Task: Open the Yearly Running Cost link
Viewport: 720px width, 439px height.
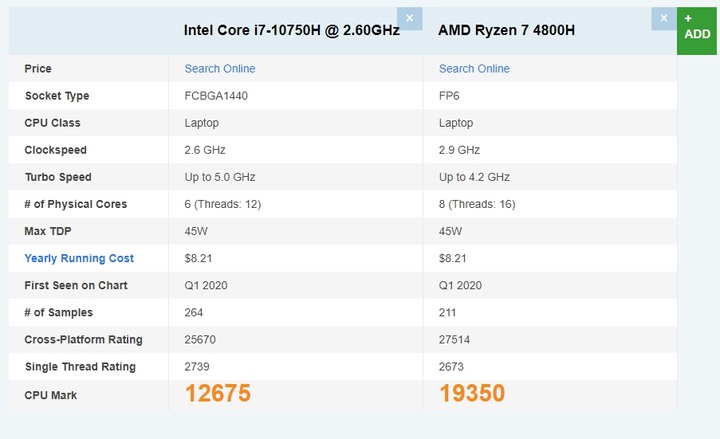Action: 79,258
